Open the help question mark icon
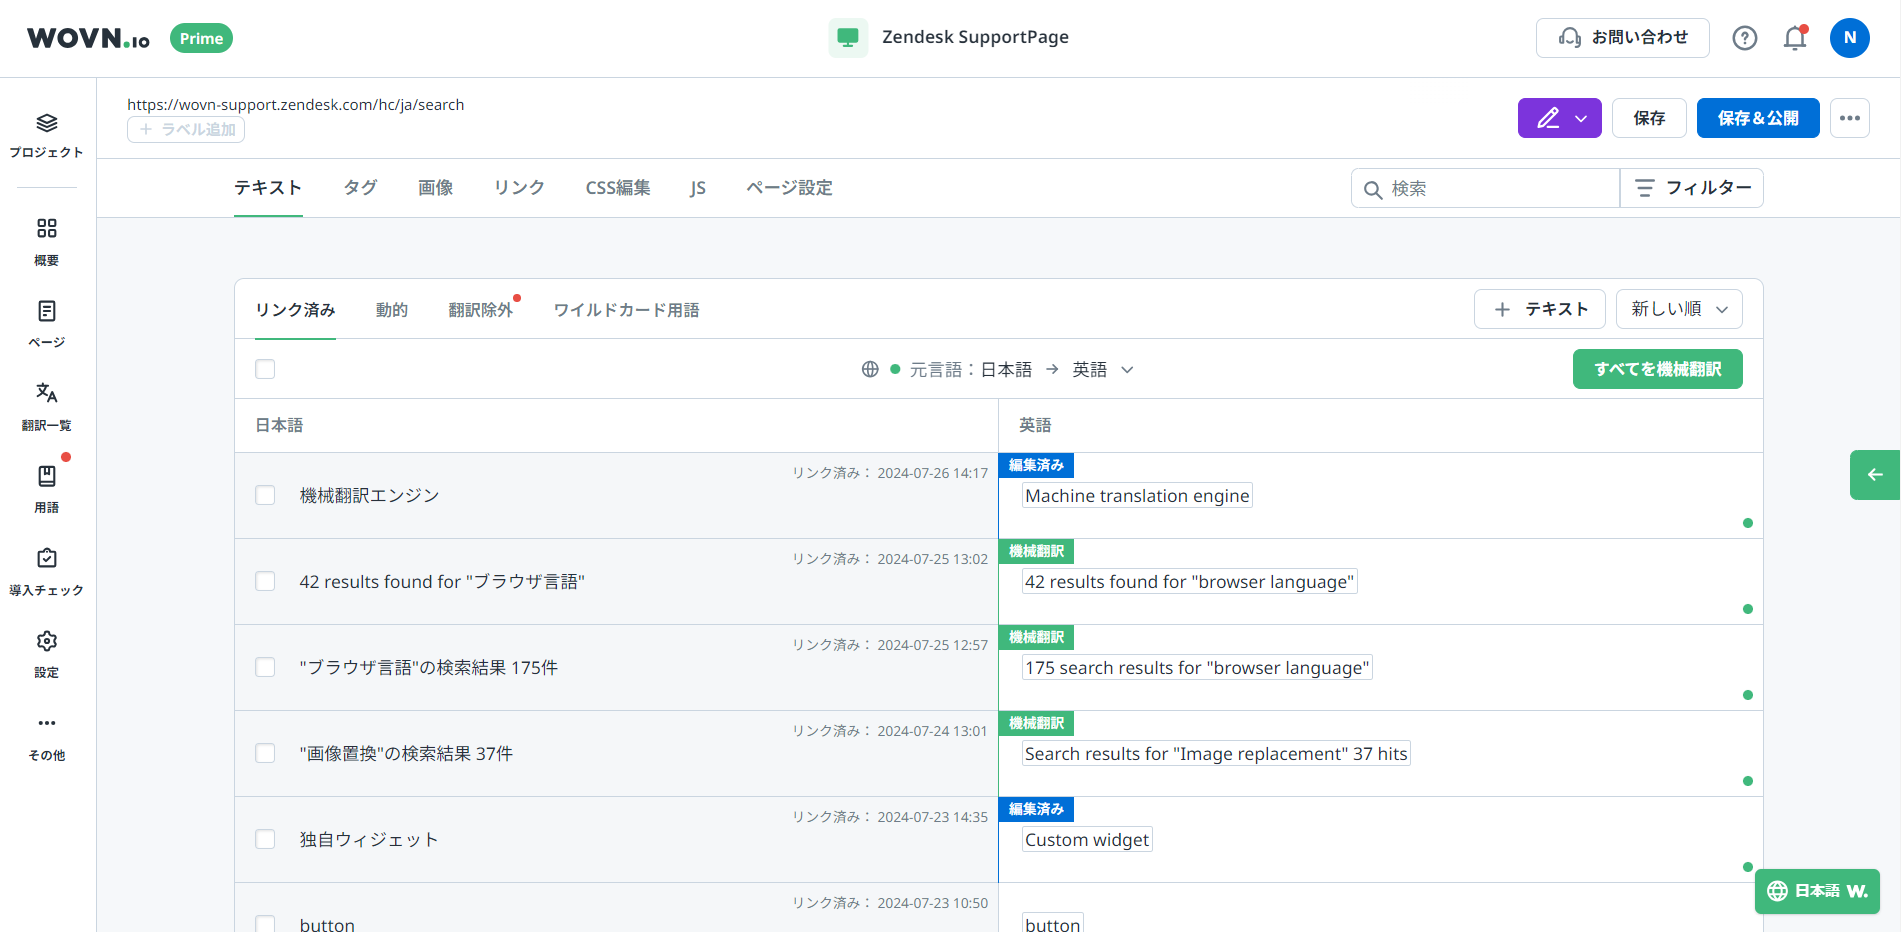1901x932 pixels. (1744, 38)
